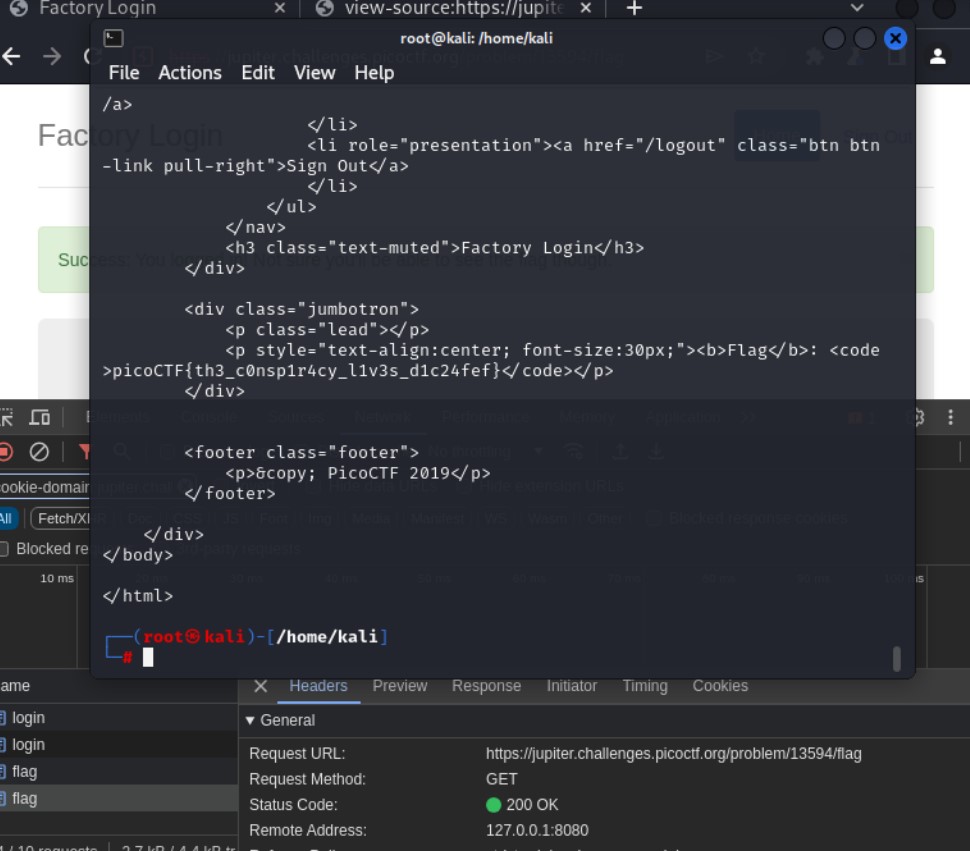Switch to the Headers tab
Screen dimensions: 970x851
pos(318,686)
